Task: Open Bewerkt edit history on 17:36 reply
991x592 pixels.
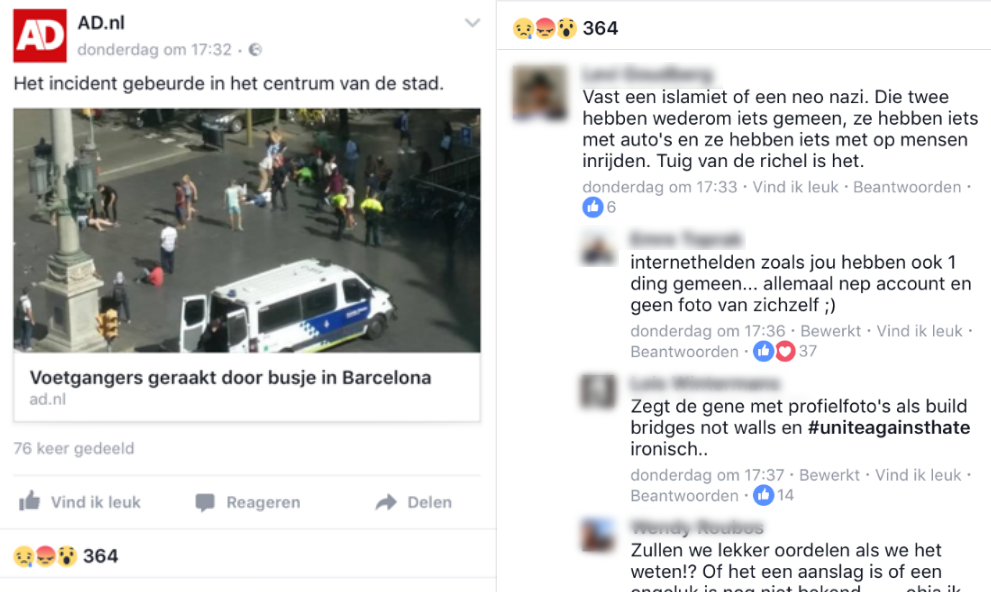Action: pyautogui.click(x=830, y=331)
